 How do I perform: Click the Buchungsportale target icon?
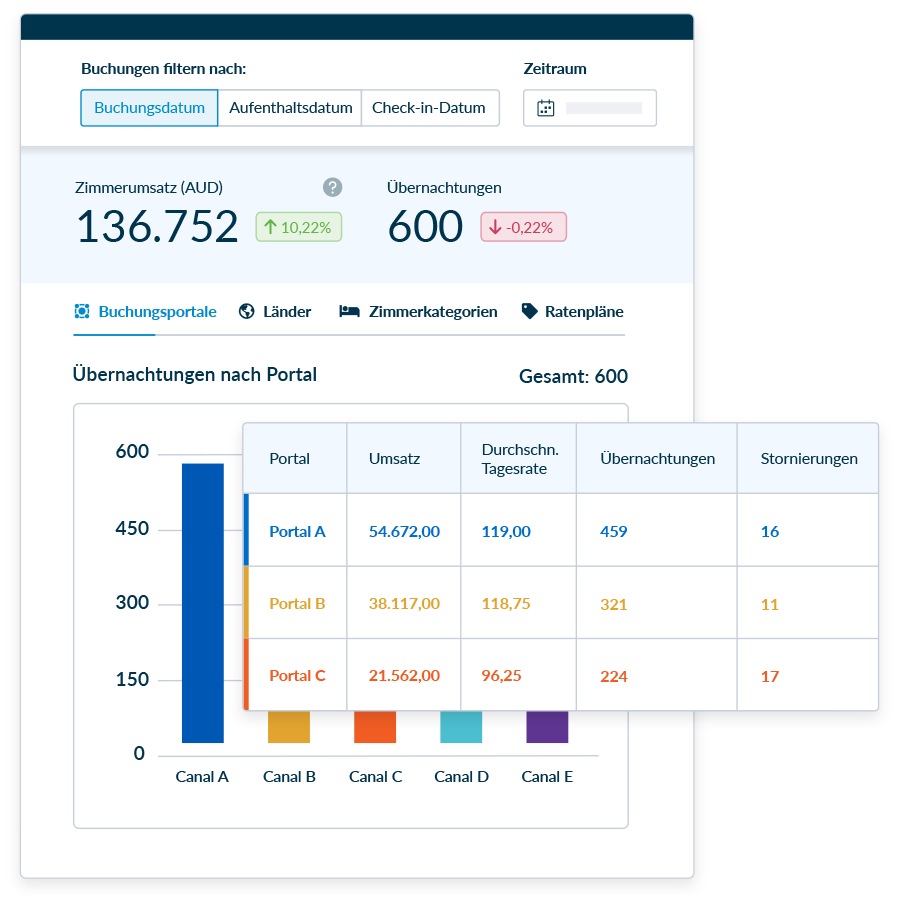tap(81, 311)
